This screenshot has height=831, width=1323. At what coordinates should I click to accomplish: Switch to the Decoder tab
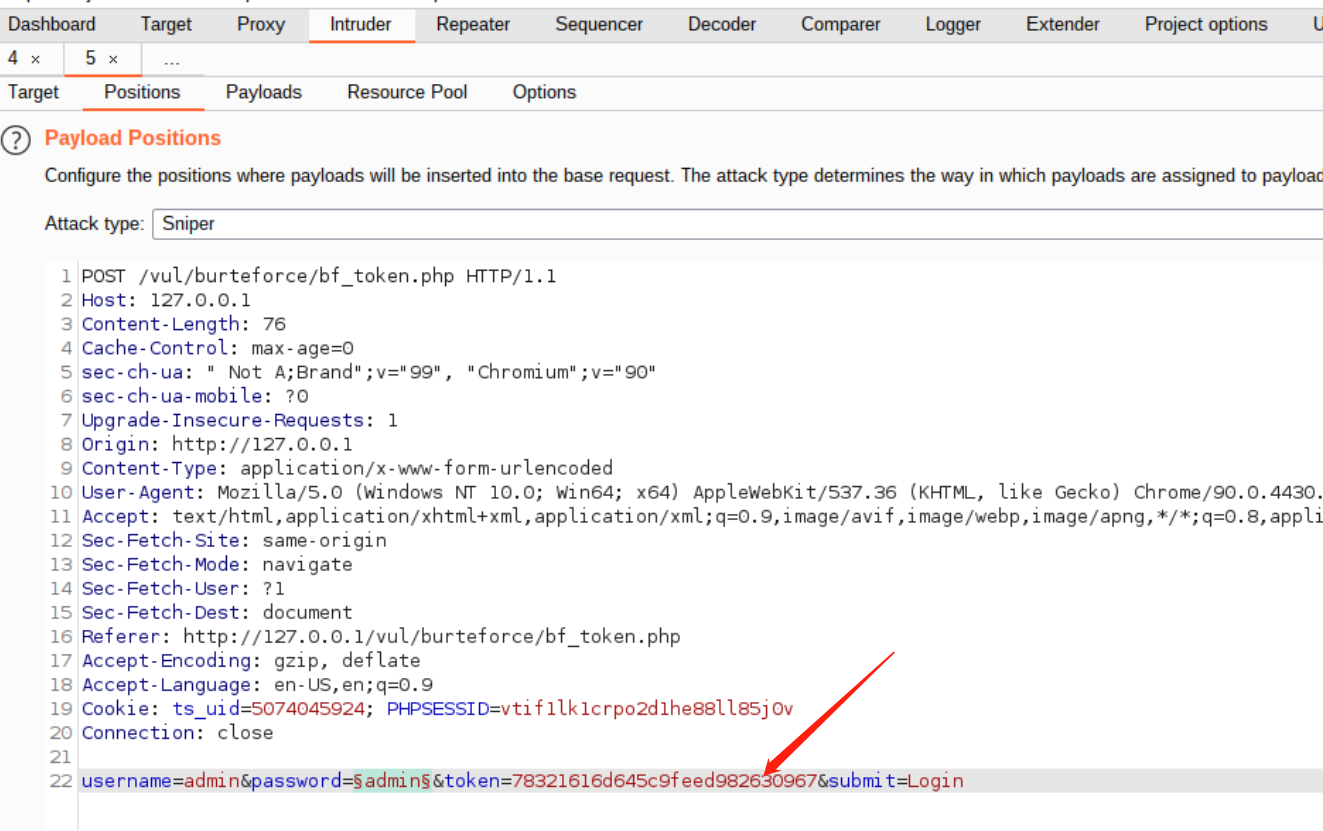coord(722,25)
